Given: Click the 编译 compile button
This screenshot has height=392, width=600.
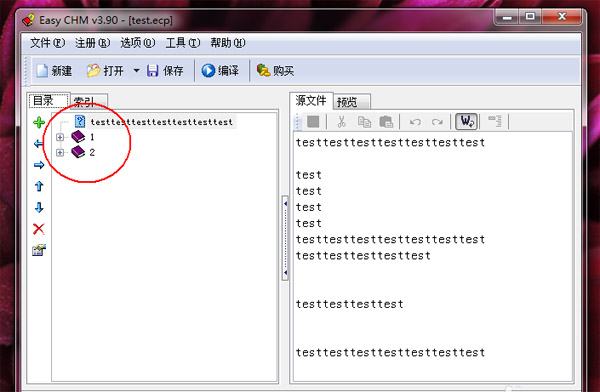Looking at the screenshot, I should pos(220,70).
